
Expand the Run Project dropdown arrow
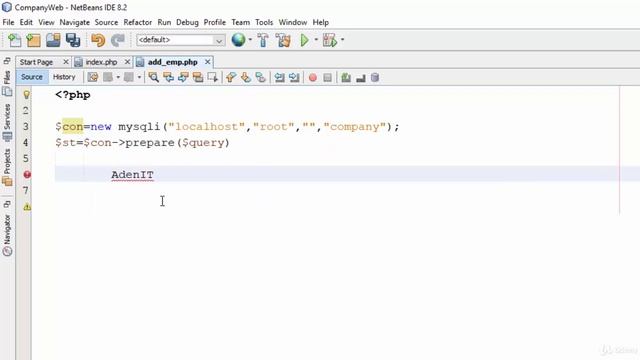coord(316,40)
